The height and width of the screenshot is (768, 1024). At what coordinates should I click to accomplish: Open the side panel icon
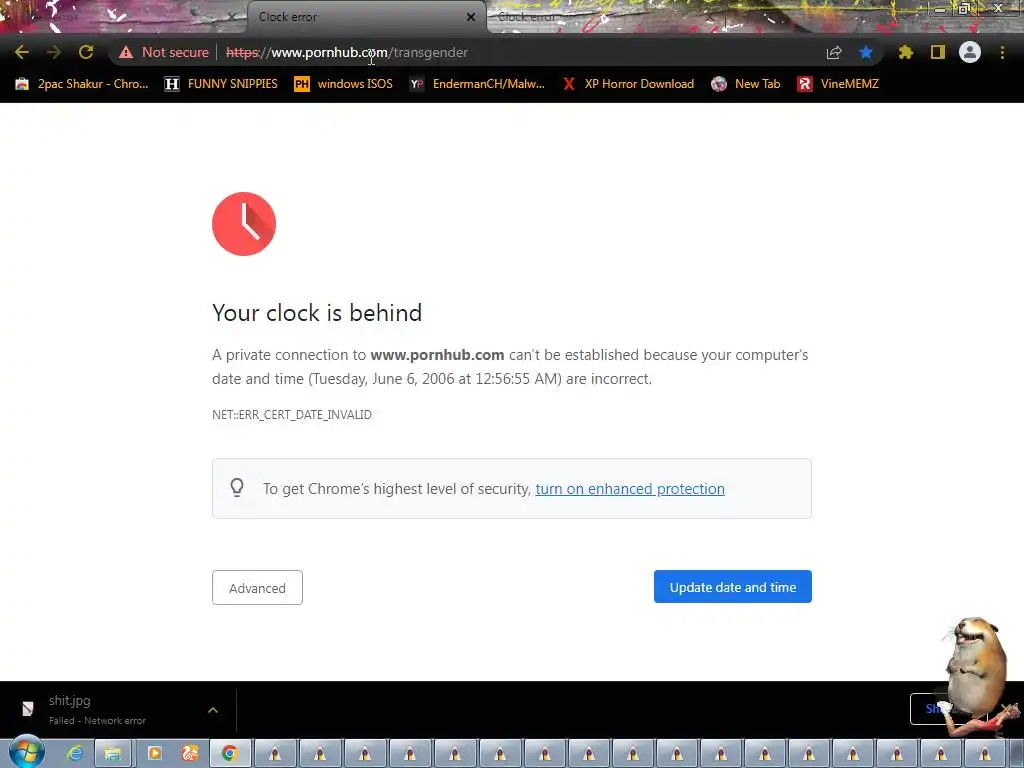click(938, 52)
